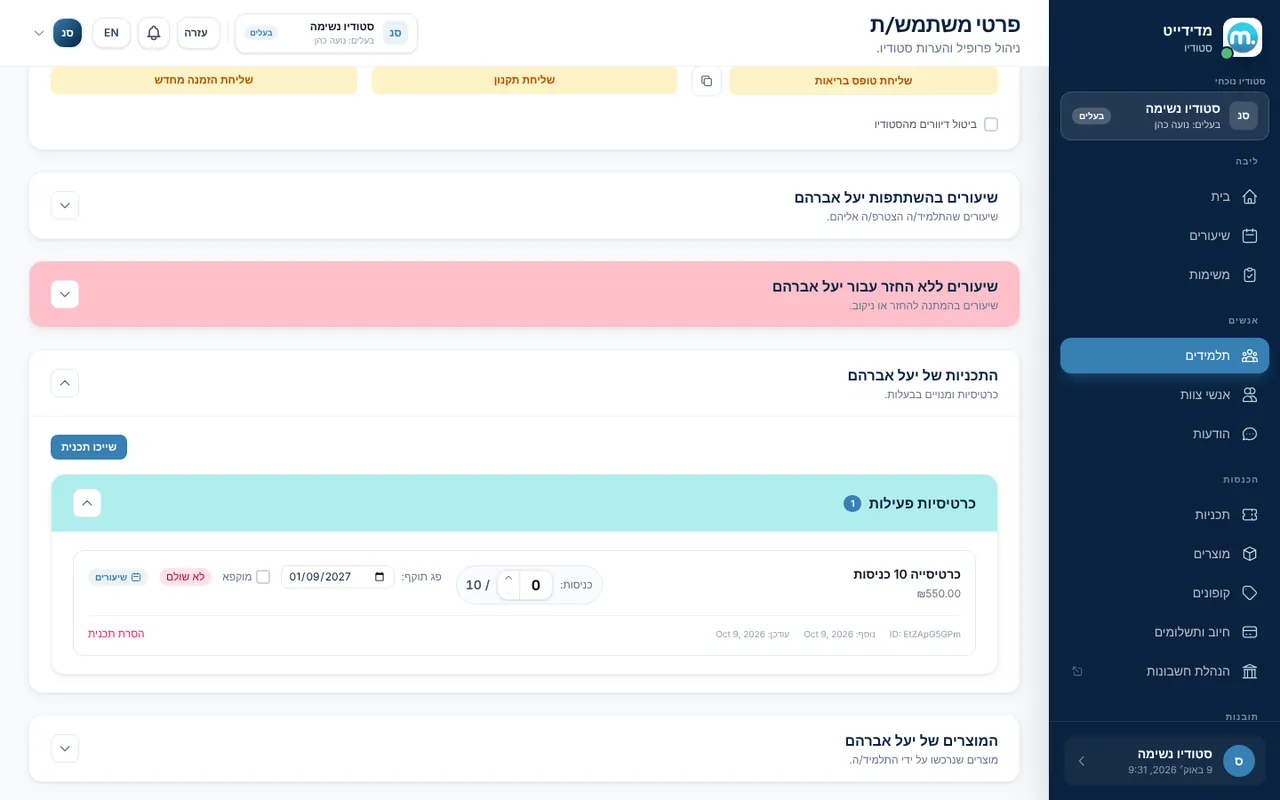Open תכניות in the sidebar
The height and width of the screenshot is (800, 1280).
(x=1165, y=515)
